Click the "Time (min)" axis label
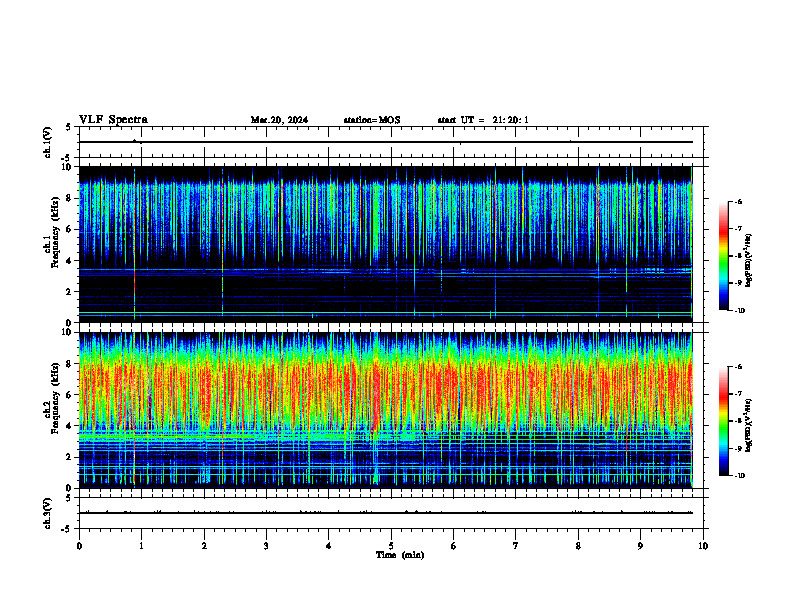This screenshot has width=792, height=612. click(400, 555)
